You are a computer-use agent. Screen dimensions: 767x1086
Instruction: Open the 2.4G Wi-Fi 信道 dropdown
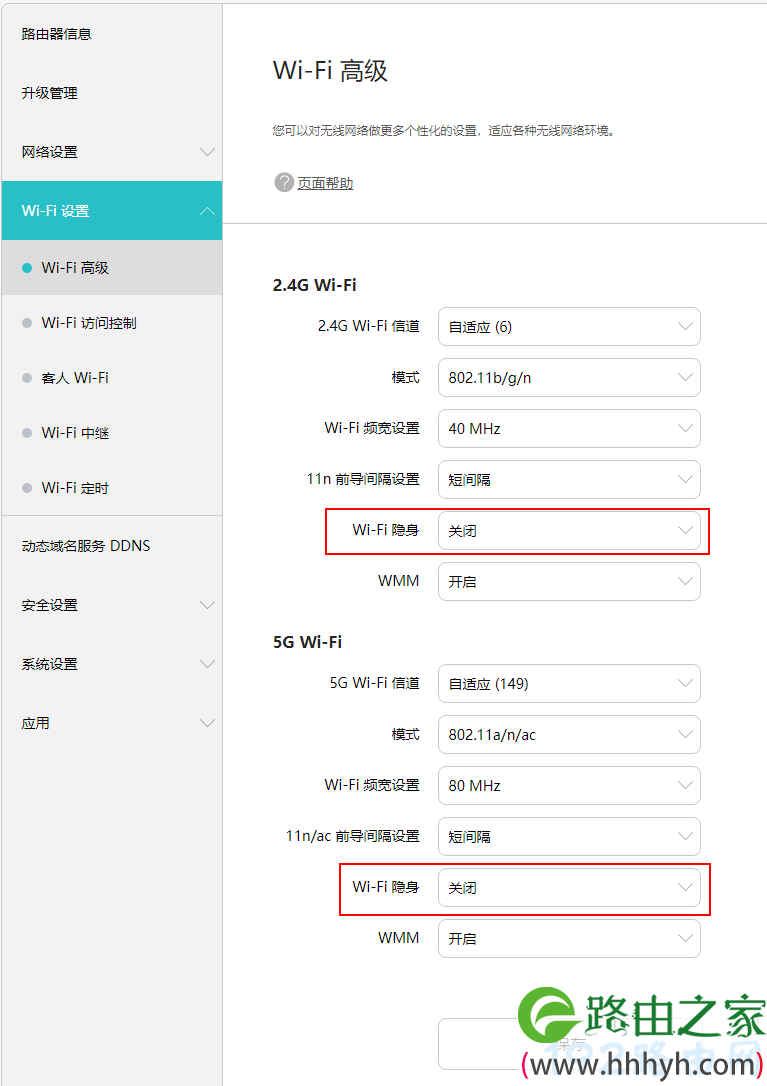569,326
